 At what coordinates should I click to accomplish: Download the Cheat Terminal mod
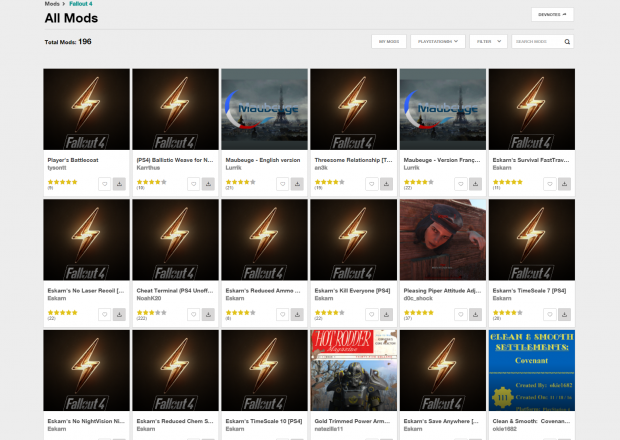tap(208, 314)
